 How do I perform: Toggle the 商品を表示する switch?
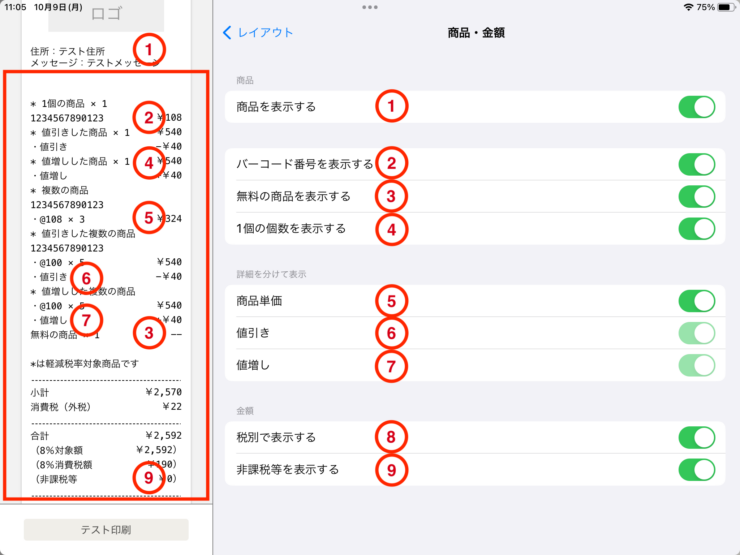click(697, 107)
